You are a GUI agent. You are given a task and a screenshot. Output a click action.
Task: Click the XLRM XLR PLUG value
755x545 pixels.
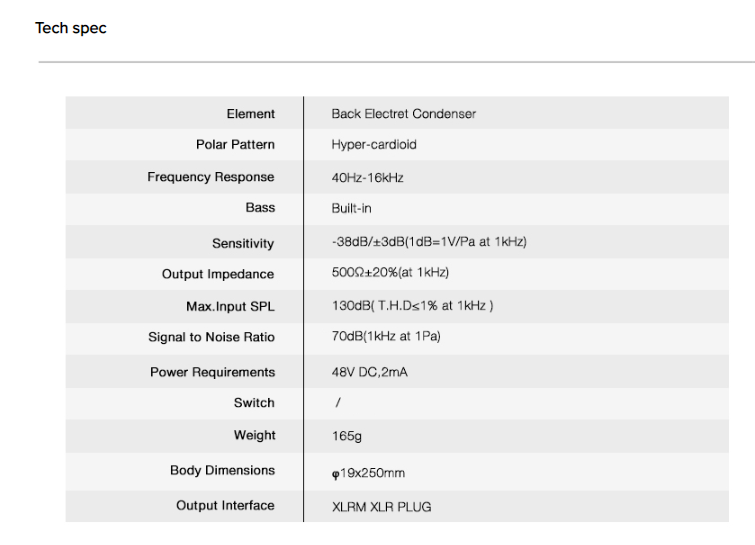coord(381,507)
